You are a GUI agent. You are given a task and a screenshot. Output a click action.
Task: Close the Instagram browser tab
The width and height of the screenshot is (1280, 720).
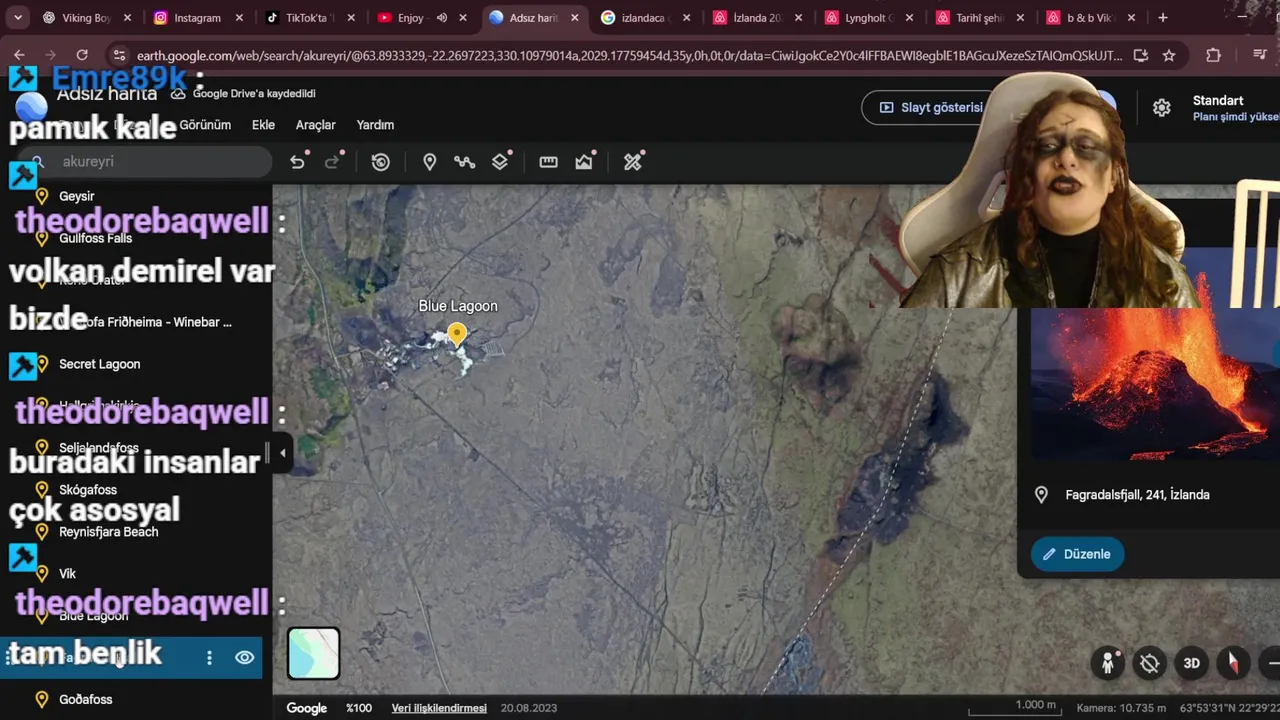(x=239, y=18)
